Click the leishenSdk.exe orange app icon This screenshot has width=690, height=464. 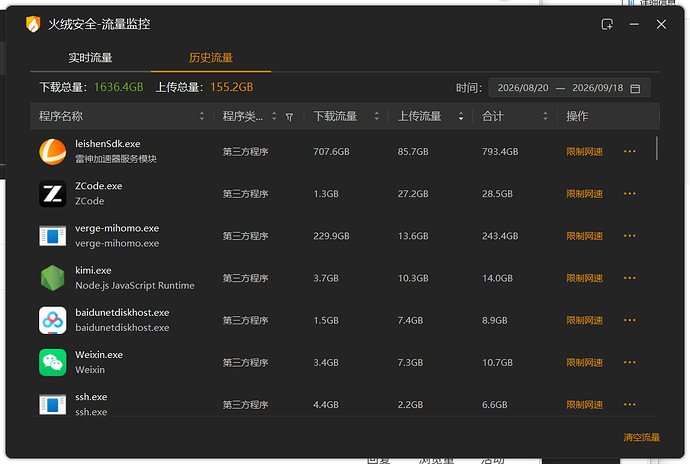[x=52, y=152]
